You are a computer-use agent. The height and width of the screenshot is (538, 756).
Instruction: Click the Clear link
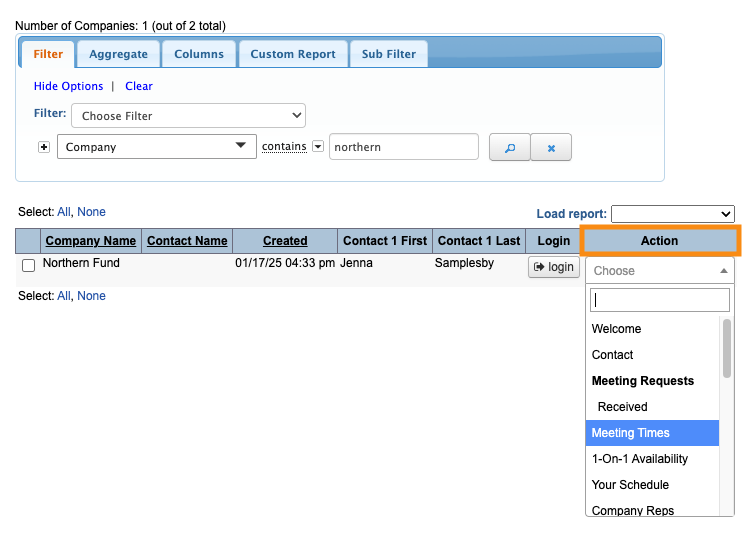139,86
